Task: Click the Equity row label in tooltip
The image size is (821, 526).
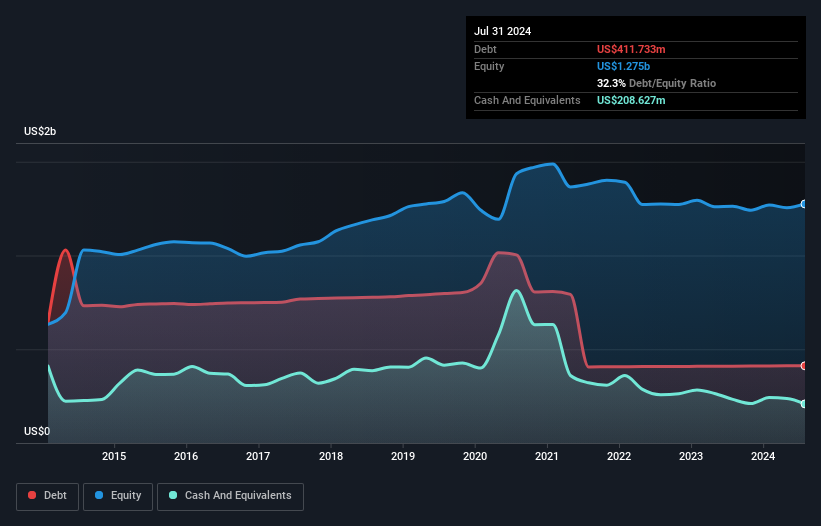Action: [489, 66]
